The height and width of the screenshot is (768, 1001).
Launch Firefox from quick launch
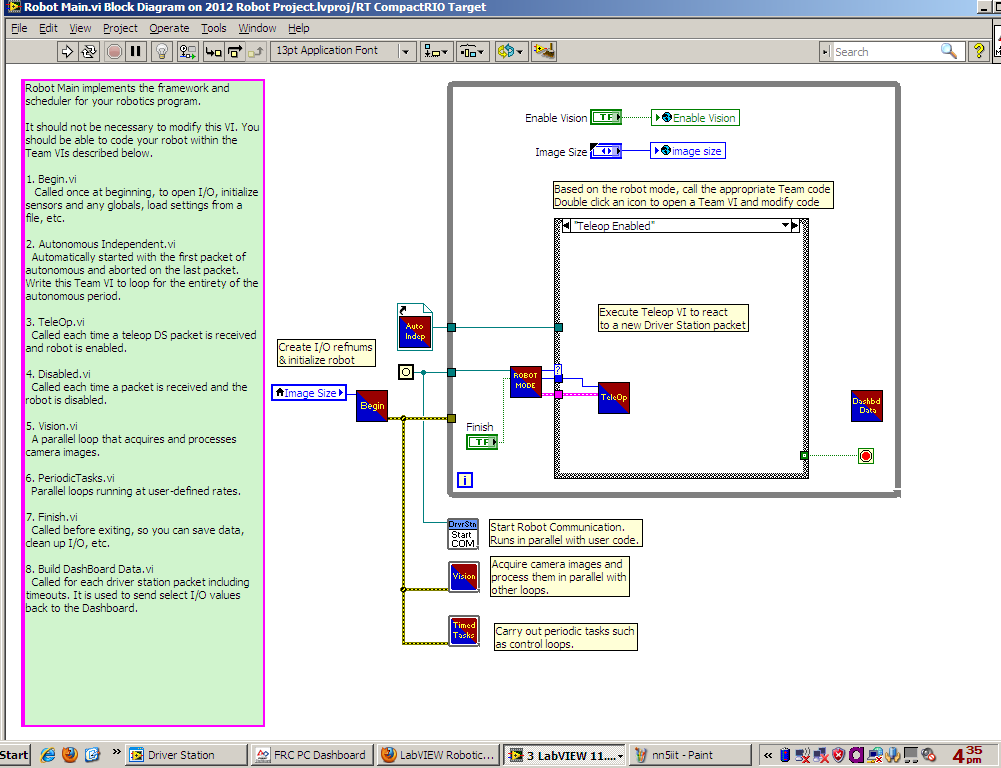click(x=70, y=755)
